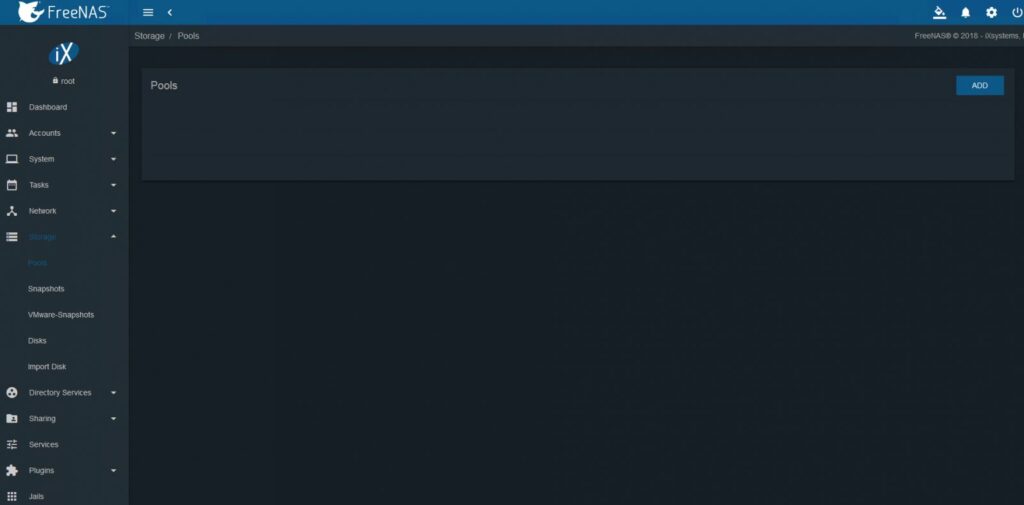The image size is (1024, 505).
Task: Show alerts via the bell icon
Action: click(x=965, y=12)
